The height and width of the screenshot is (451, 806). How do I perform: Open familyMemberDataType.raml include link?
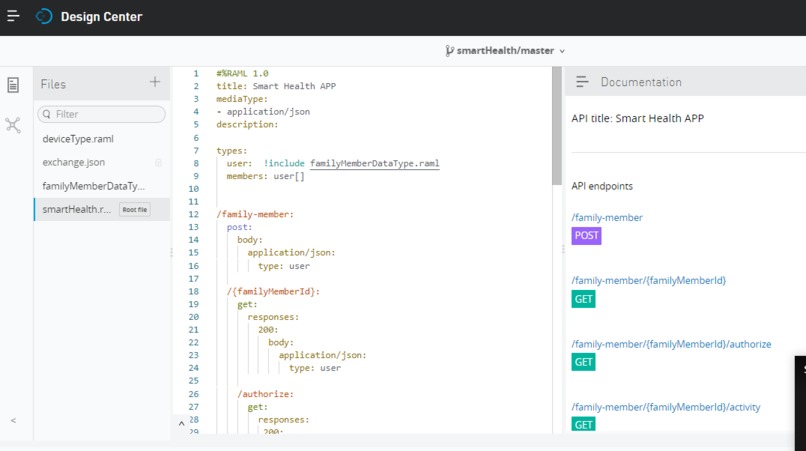coord(375,163)
